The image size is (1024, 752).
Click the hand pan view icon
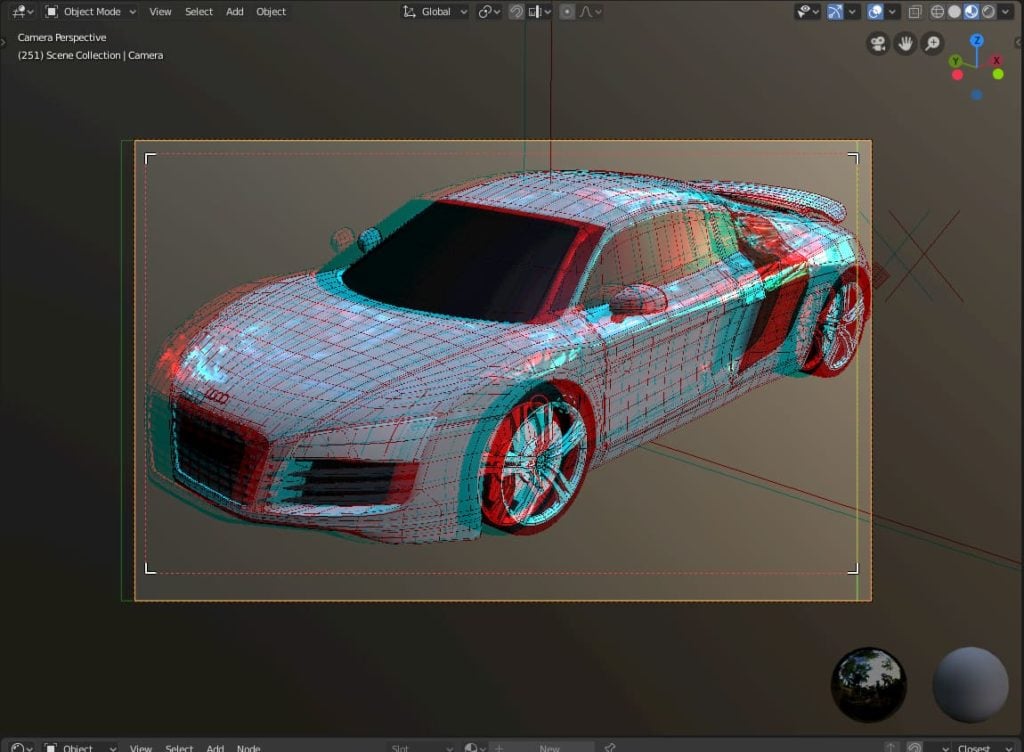click(x=905, y=43)
